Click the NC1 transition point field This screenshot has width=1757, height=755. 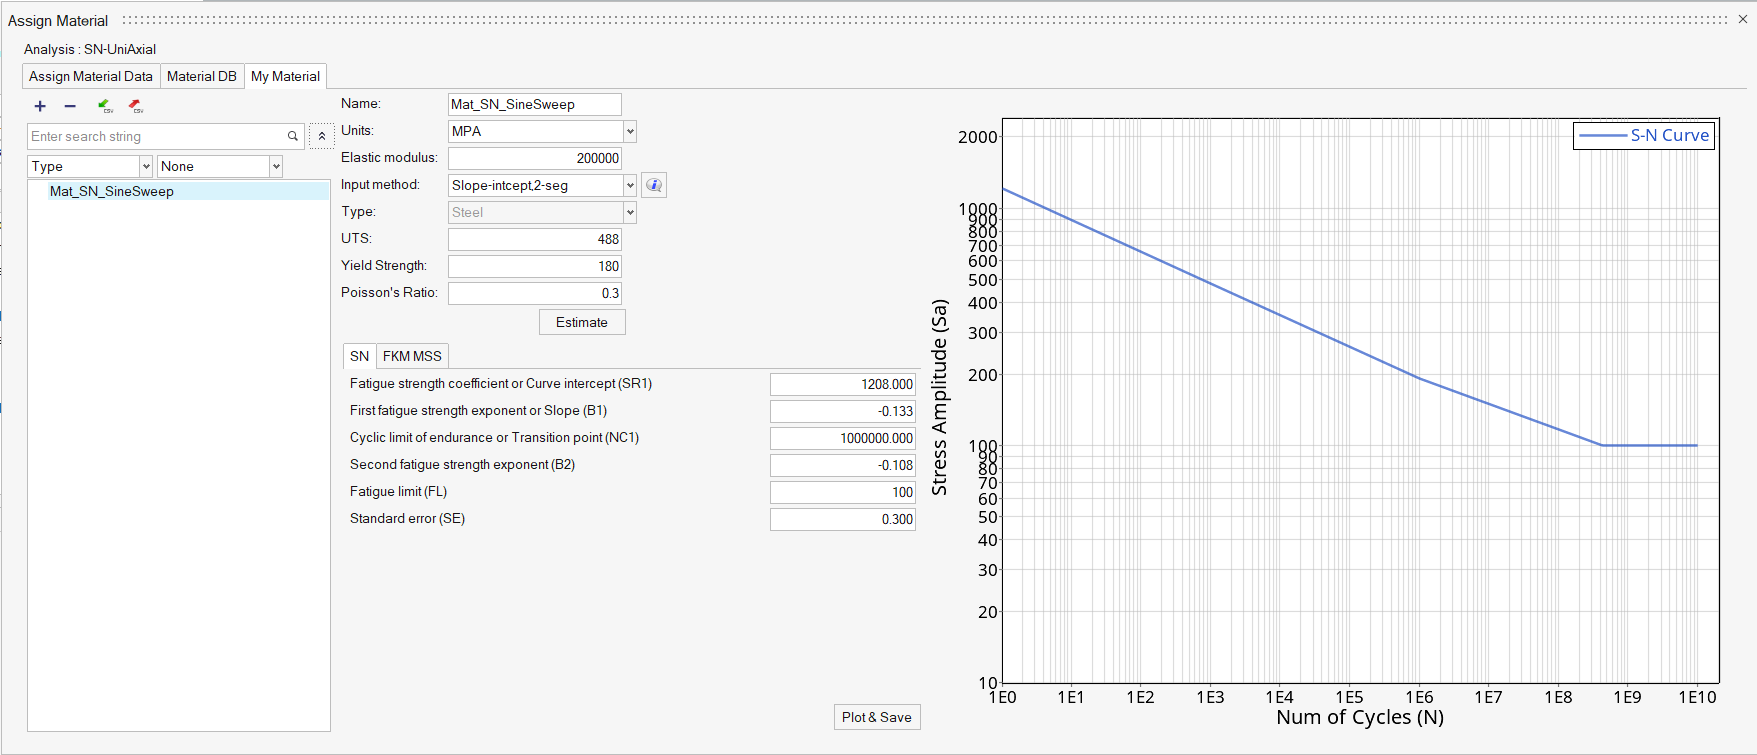tap(843, 438)
